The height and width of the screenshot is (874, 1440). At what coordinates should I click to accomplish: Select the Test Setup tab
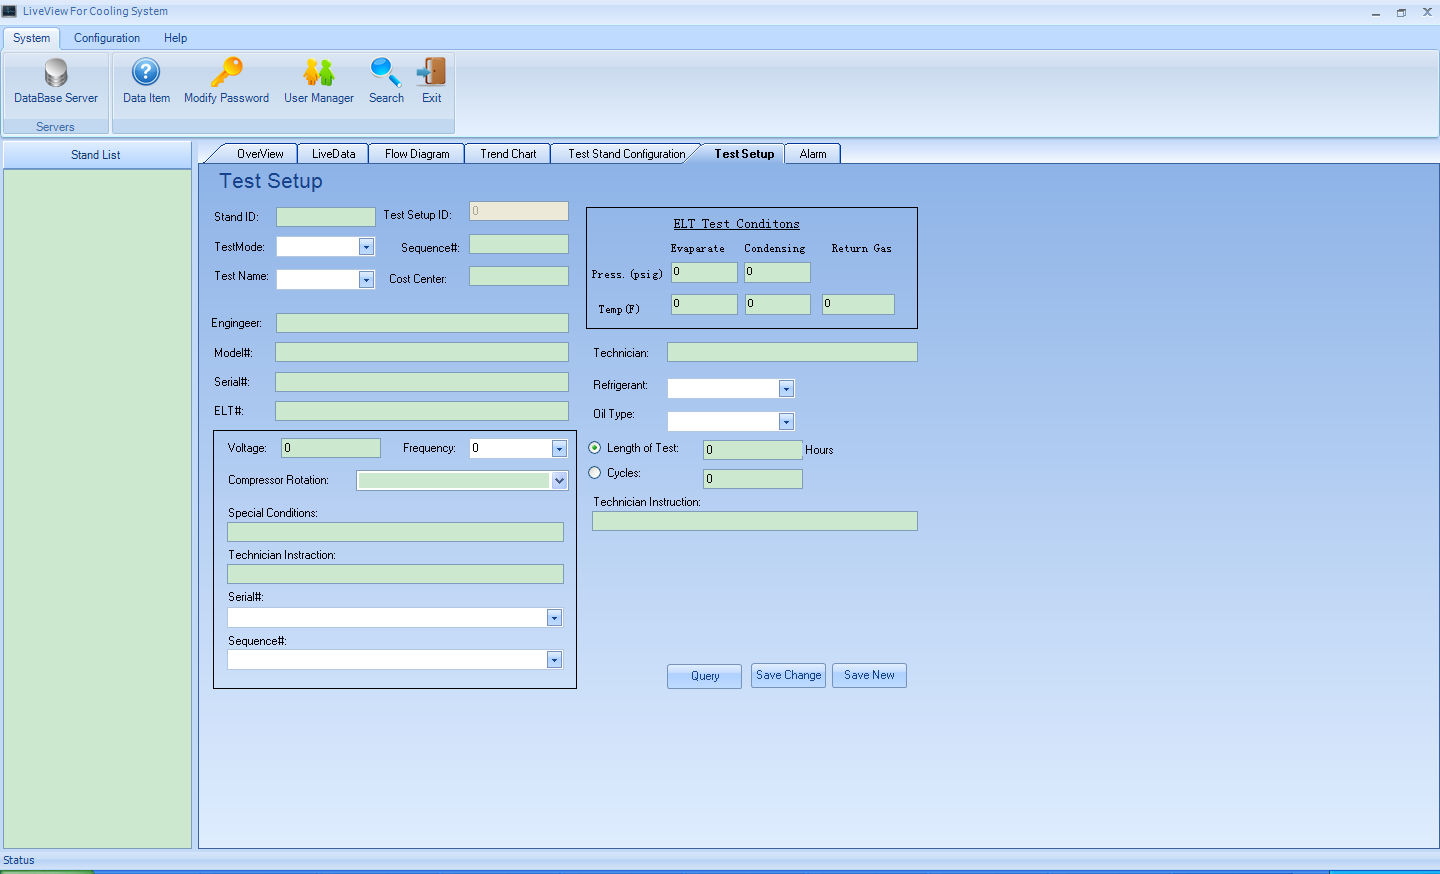click(x=744, y=154)
